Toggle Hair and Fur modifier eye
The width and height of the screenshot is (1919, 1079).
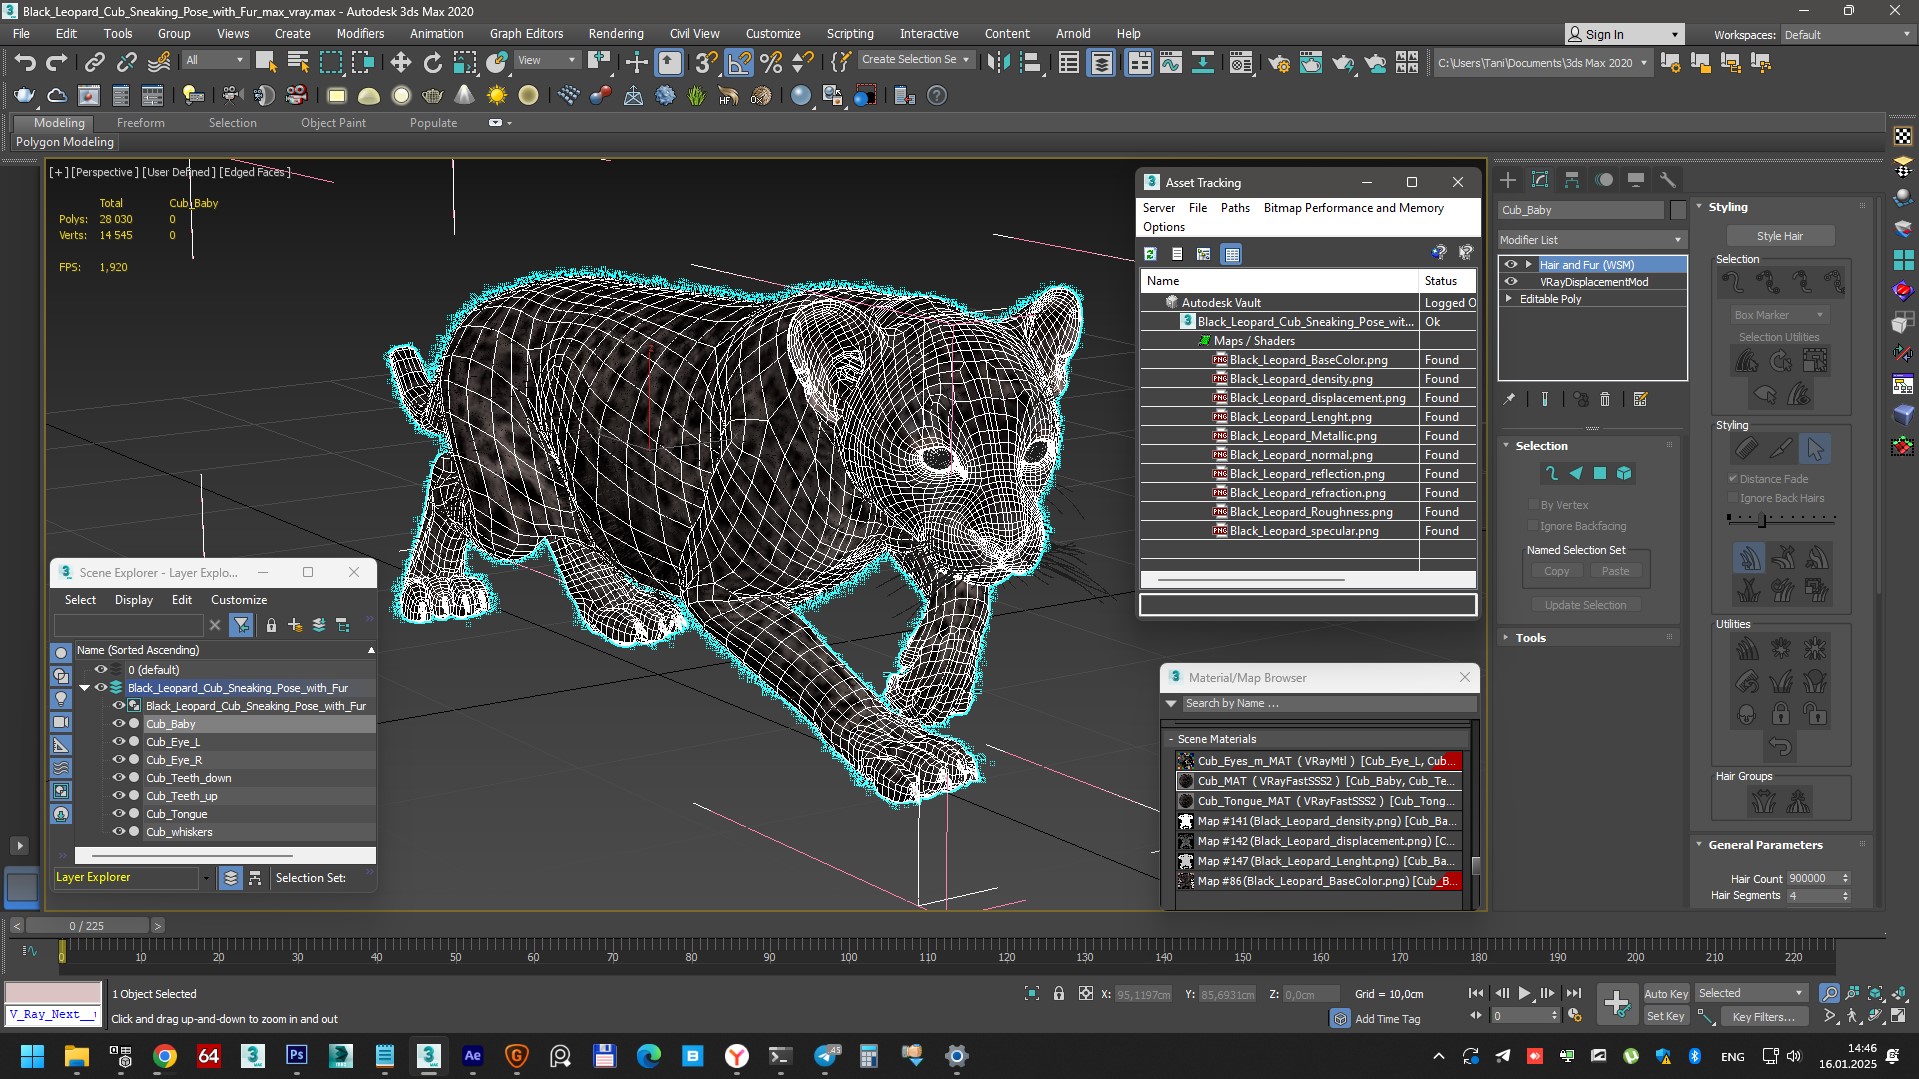(1511, 265)
